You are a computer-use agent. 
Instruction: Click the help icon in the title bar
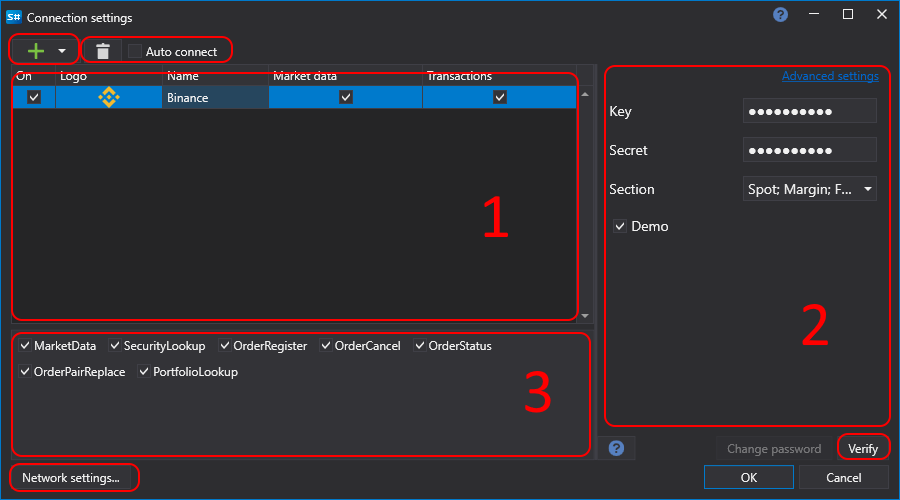click(780, 14)
